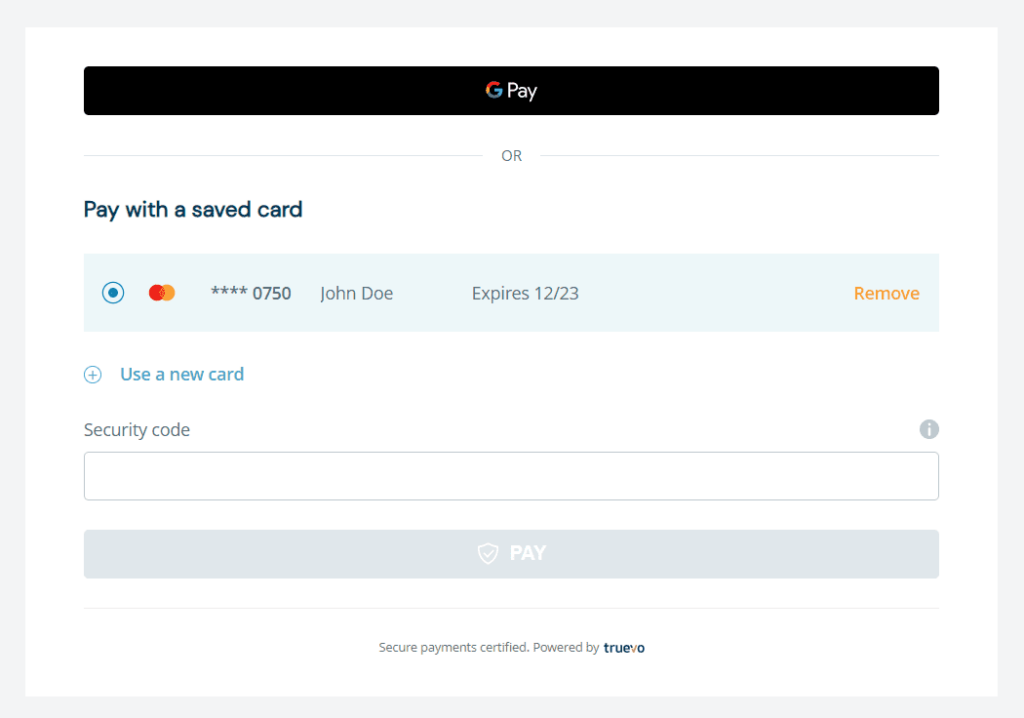Click the shield icon inside the PAY button
Viewport: 1024px width, 718px height.
[x=487, y=553]
